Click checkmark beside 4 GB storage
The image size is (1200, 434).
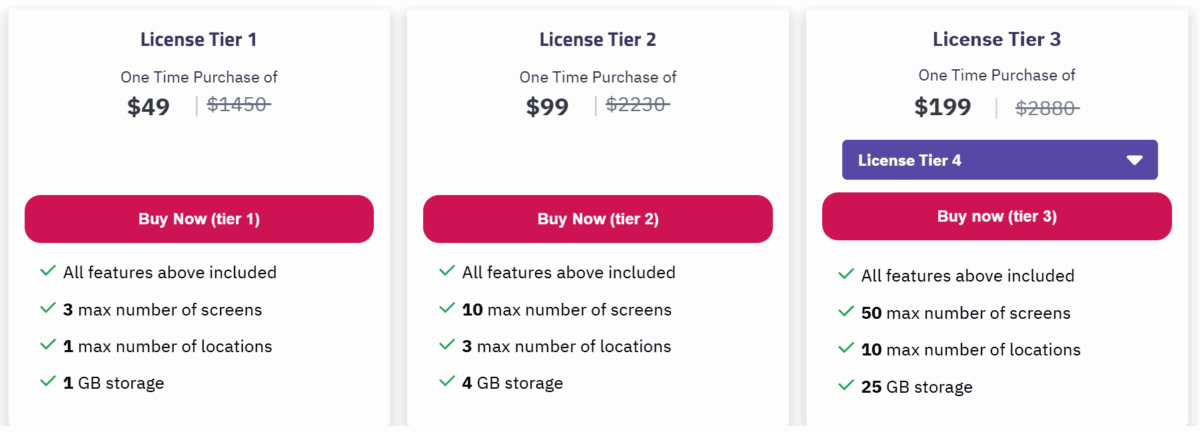[x=446, y=381]
